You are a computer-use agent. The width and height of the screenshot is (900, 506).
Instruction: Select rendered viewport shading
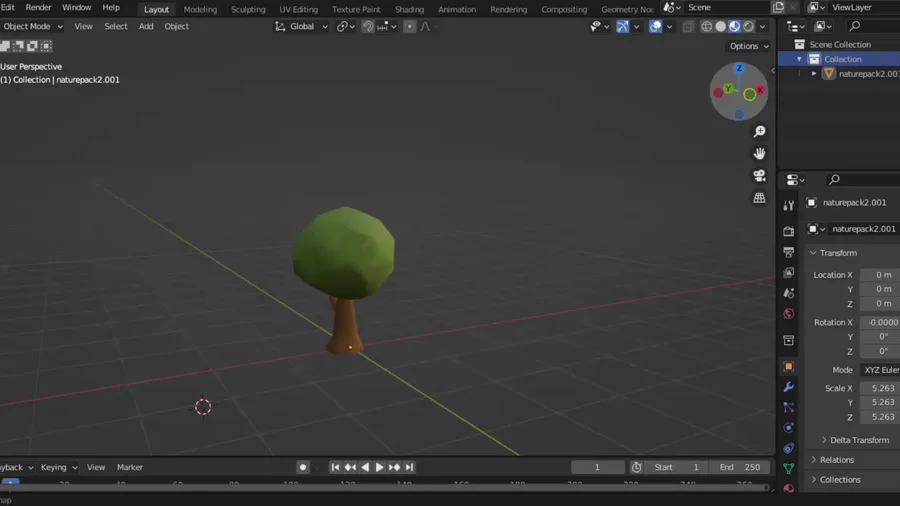pos(748,26)
